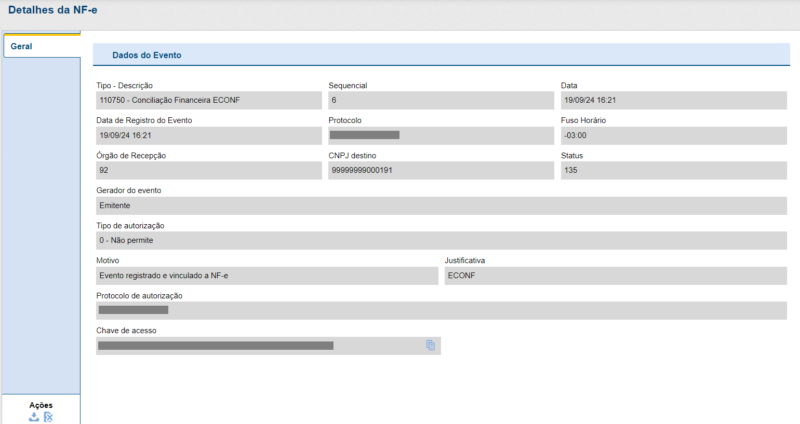Click the Motivo field

tap(267, 275)
